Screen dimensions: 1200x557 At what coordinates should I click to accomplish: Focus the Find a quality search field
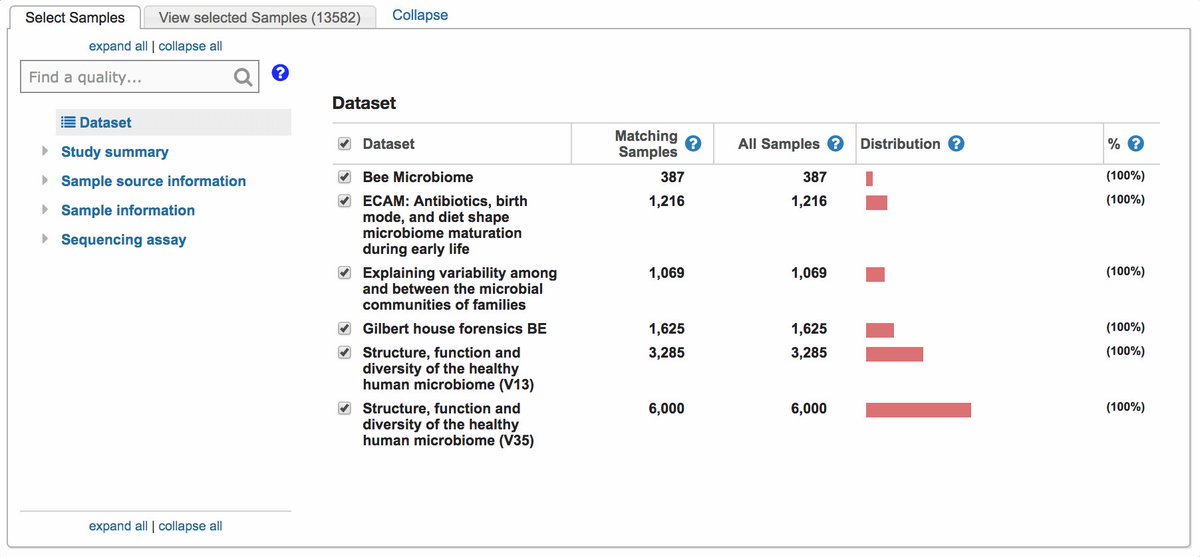(x=127, y=77)
